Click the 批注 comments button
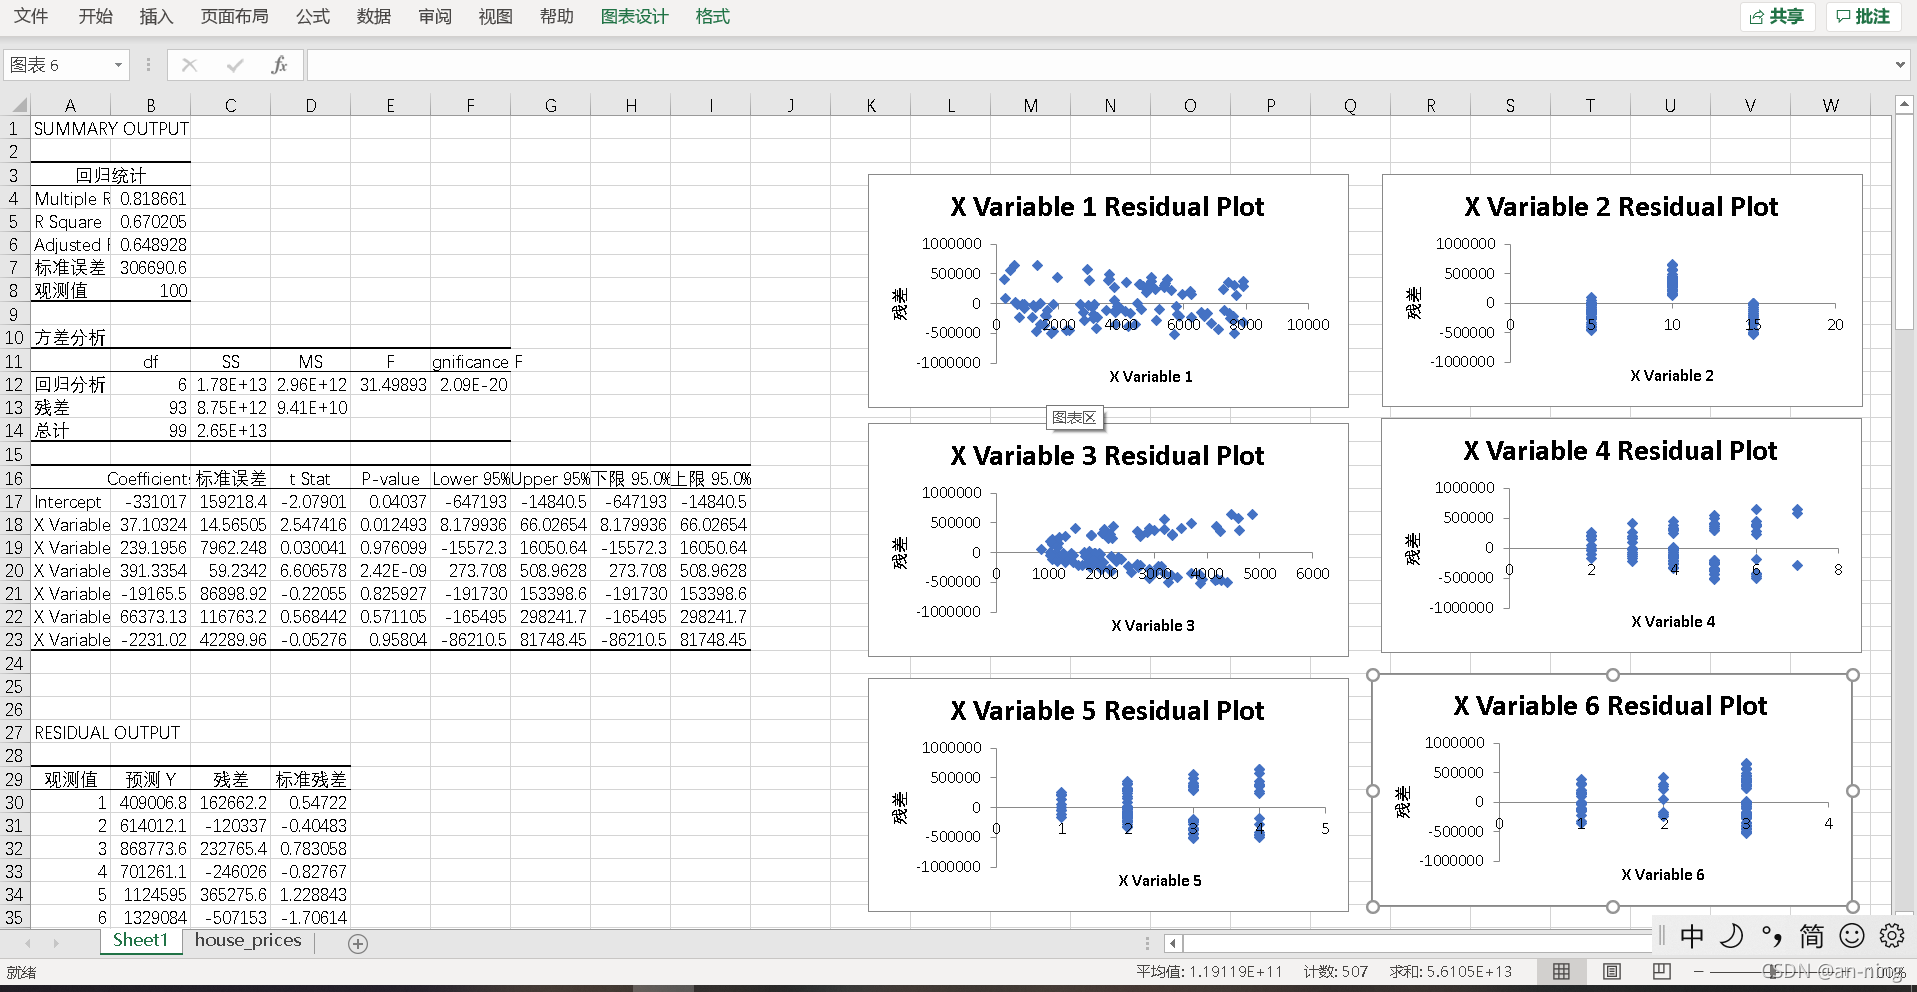Viewport: 1917px width, 992px height. click(1863, 16)
